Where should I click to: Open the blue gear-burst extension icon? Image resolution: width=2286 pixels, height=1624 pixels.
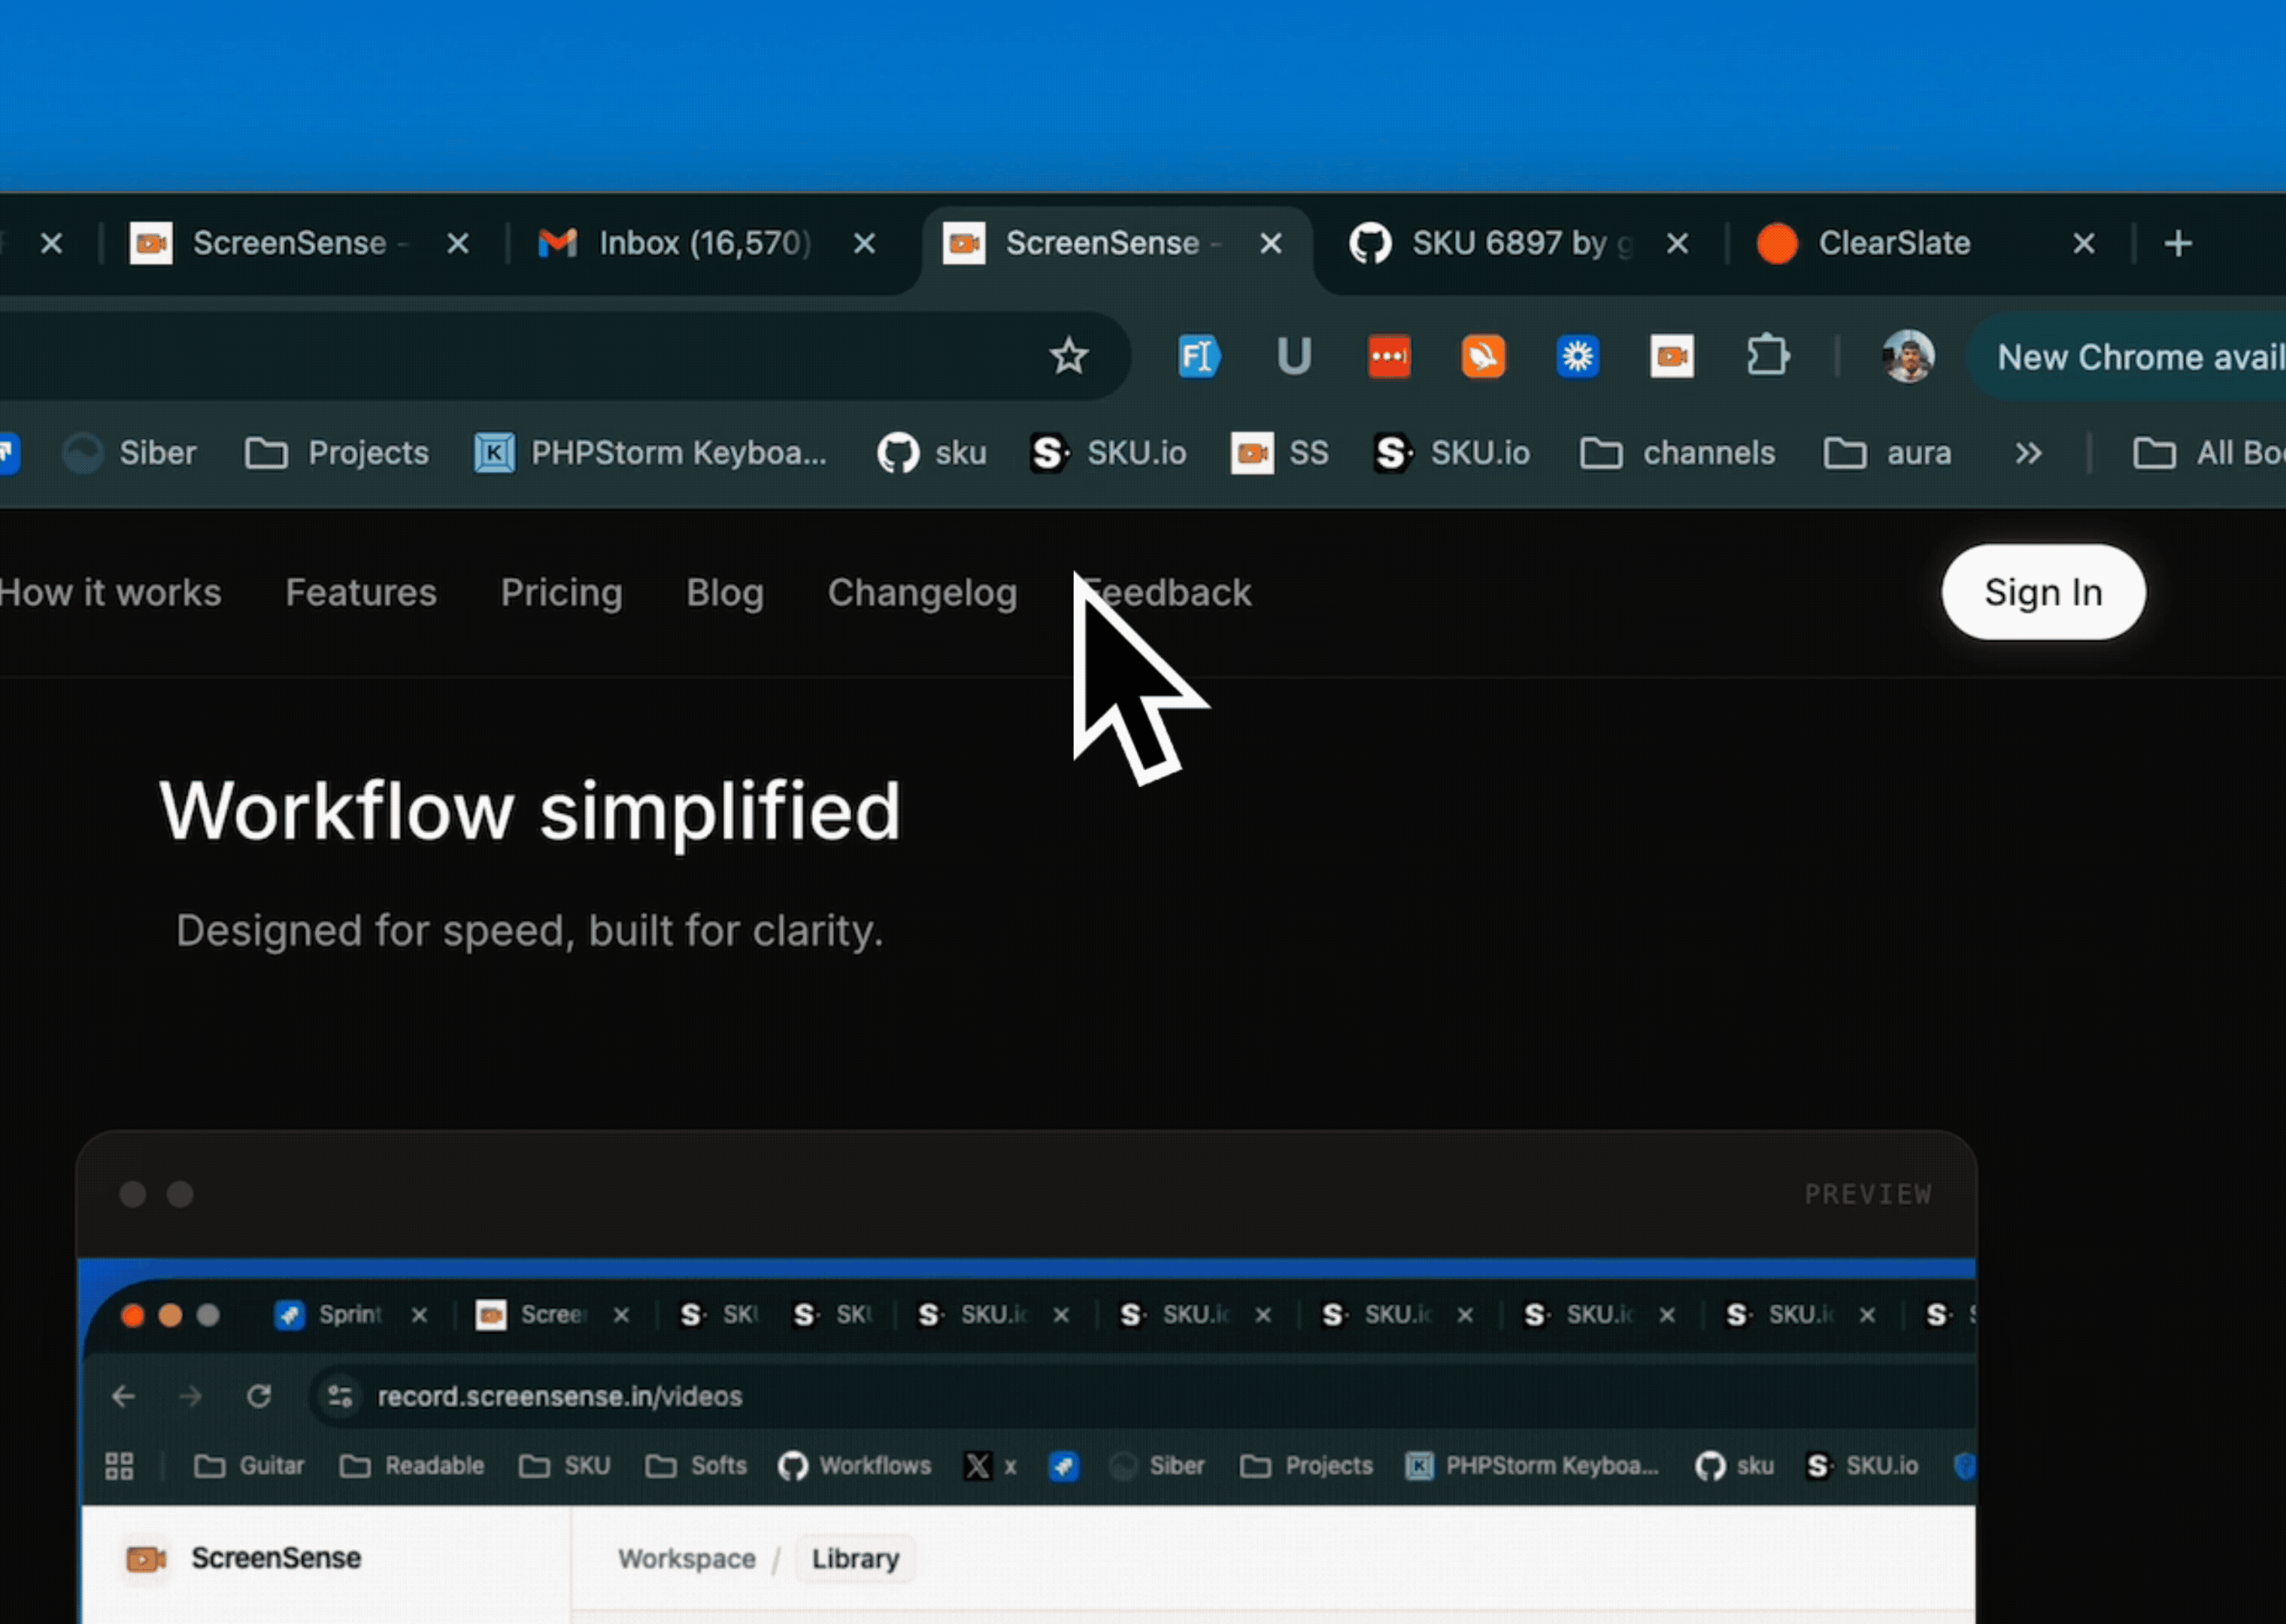[1577, 356]
